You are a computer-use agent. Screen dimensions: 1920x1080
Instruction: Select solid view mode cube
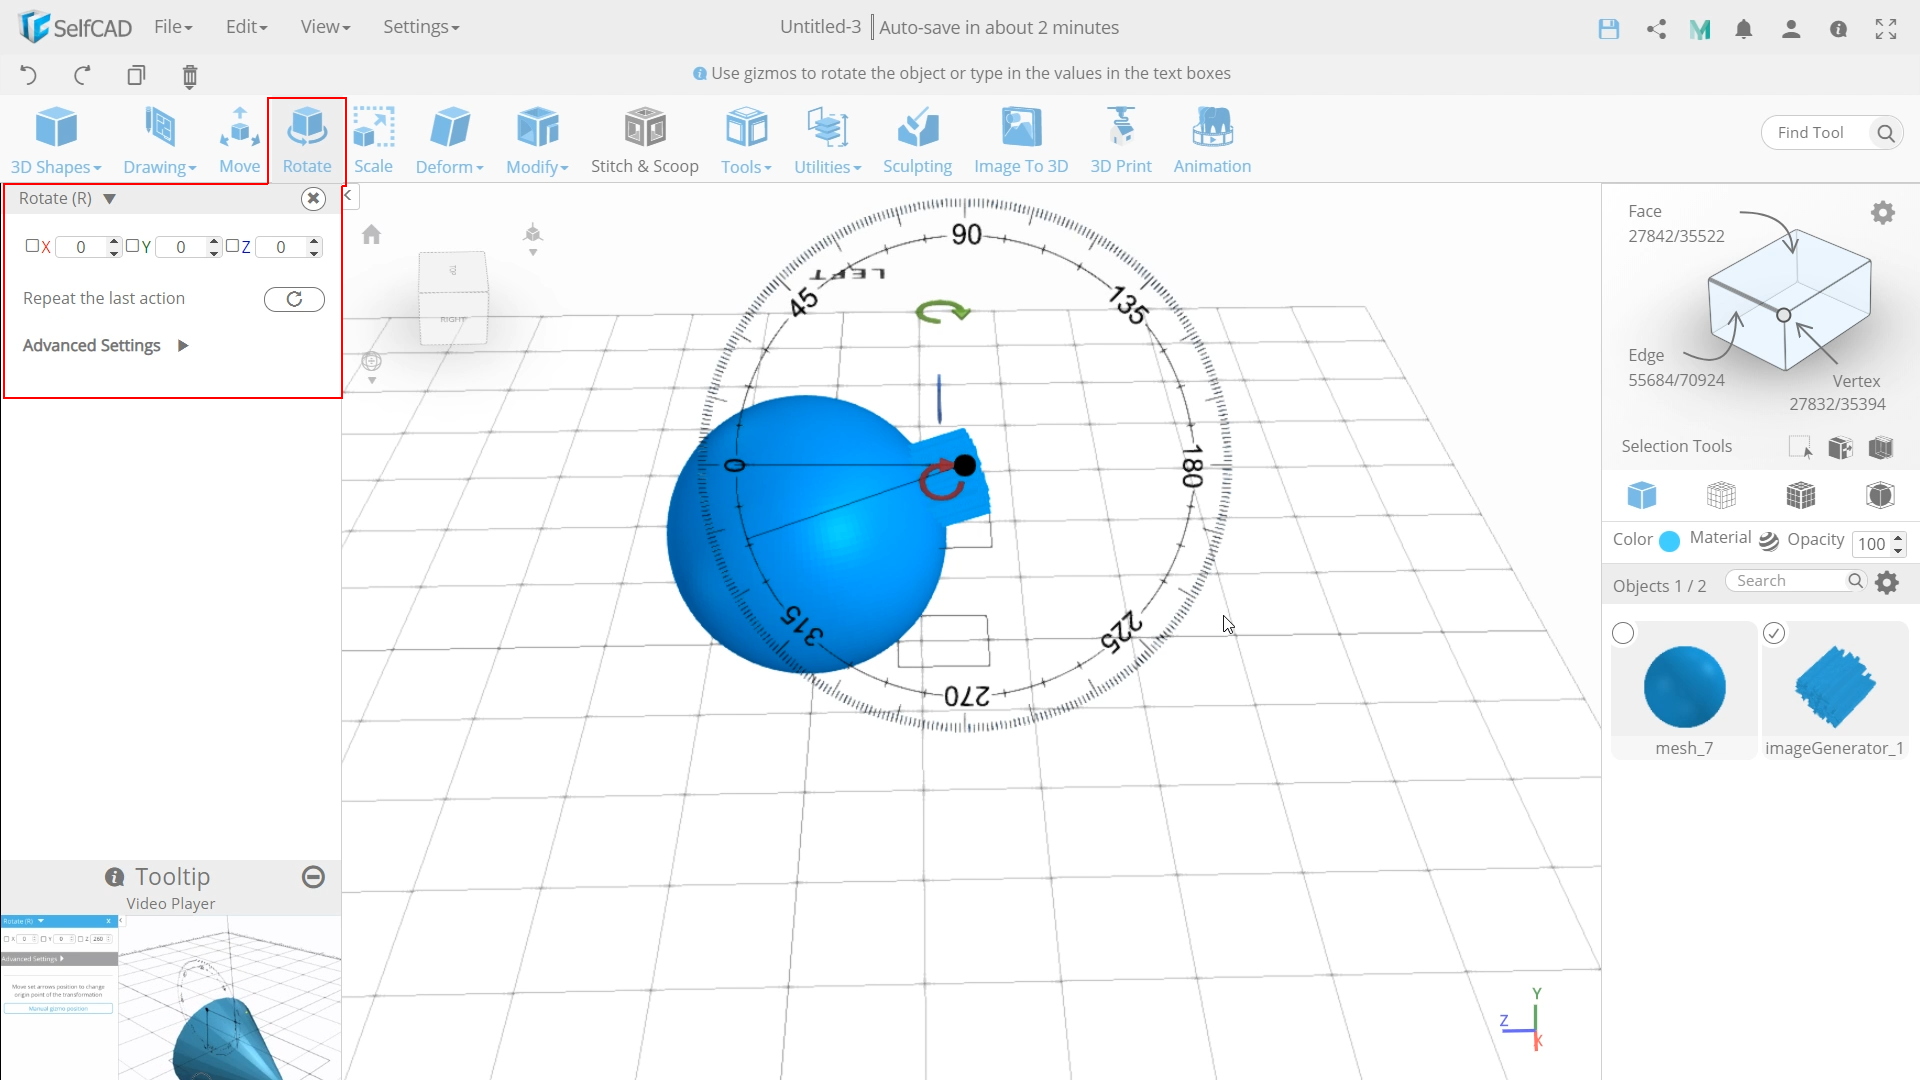point(1642,495)
